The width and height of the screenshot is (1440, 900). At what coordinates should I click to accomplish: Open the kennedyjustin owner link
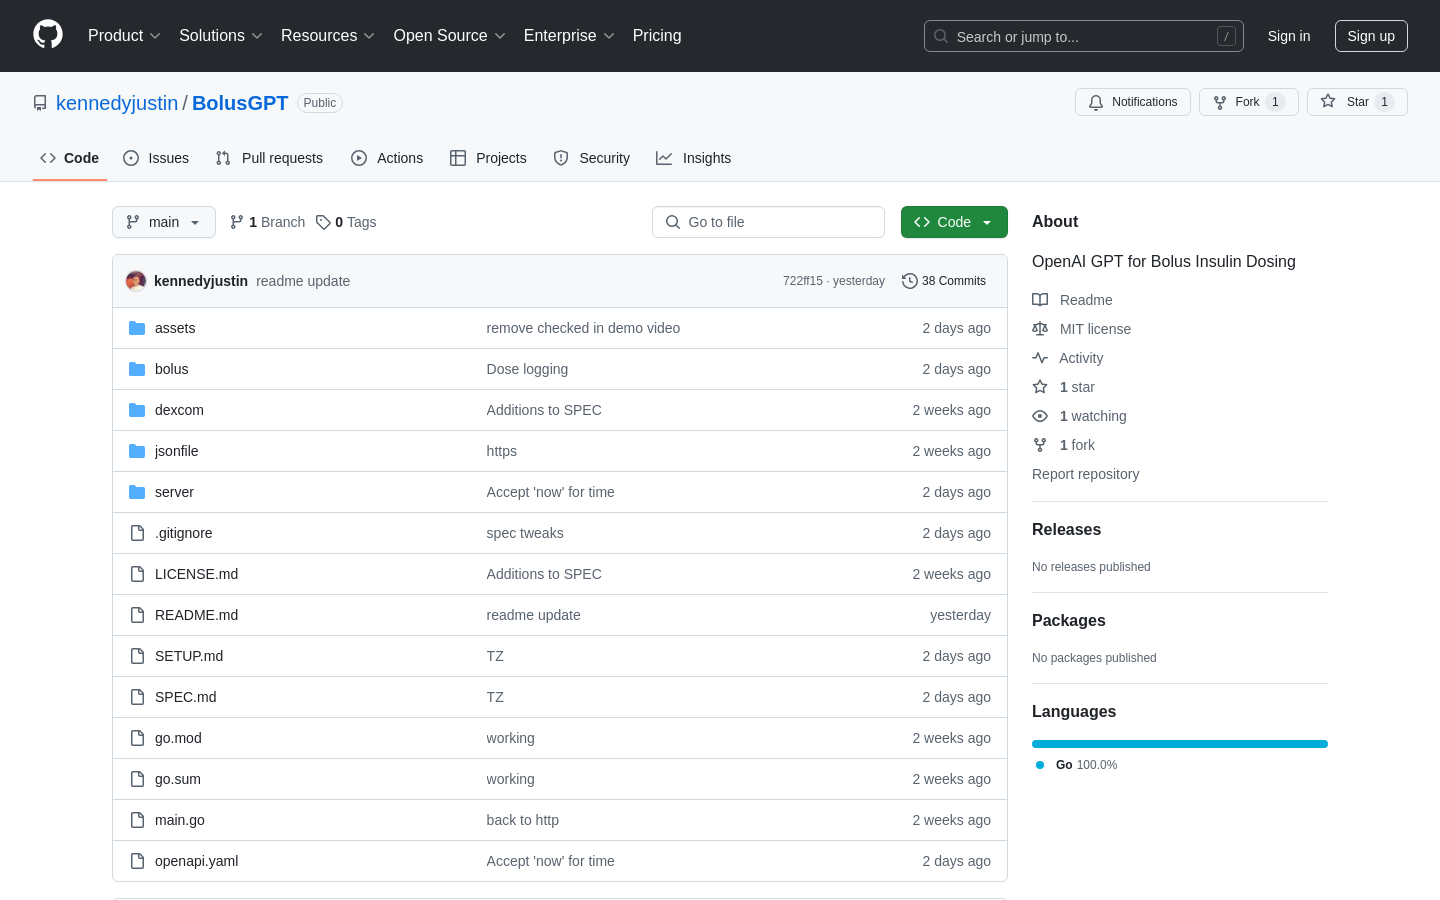point(117,103)
